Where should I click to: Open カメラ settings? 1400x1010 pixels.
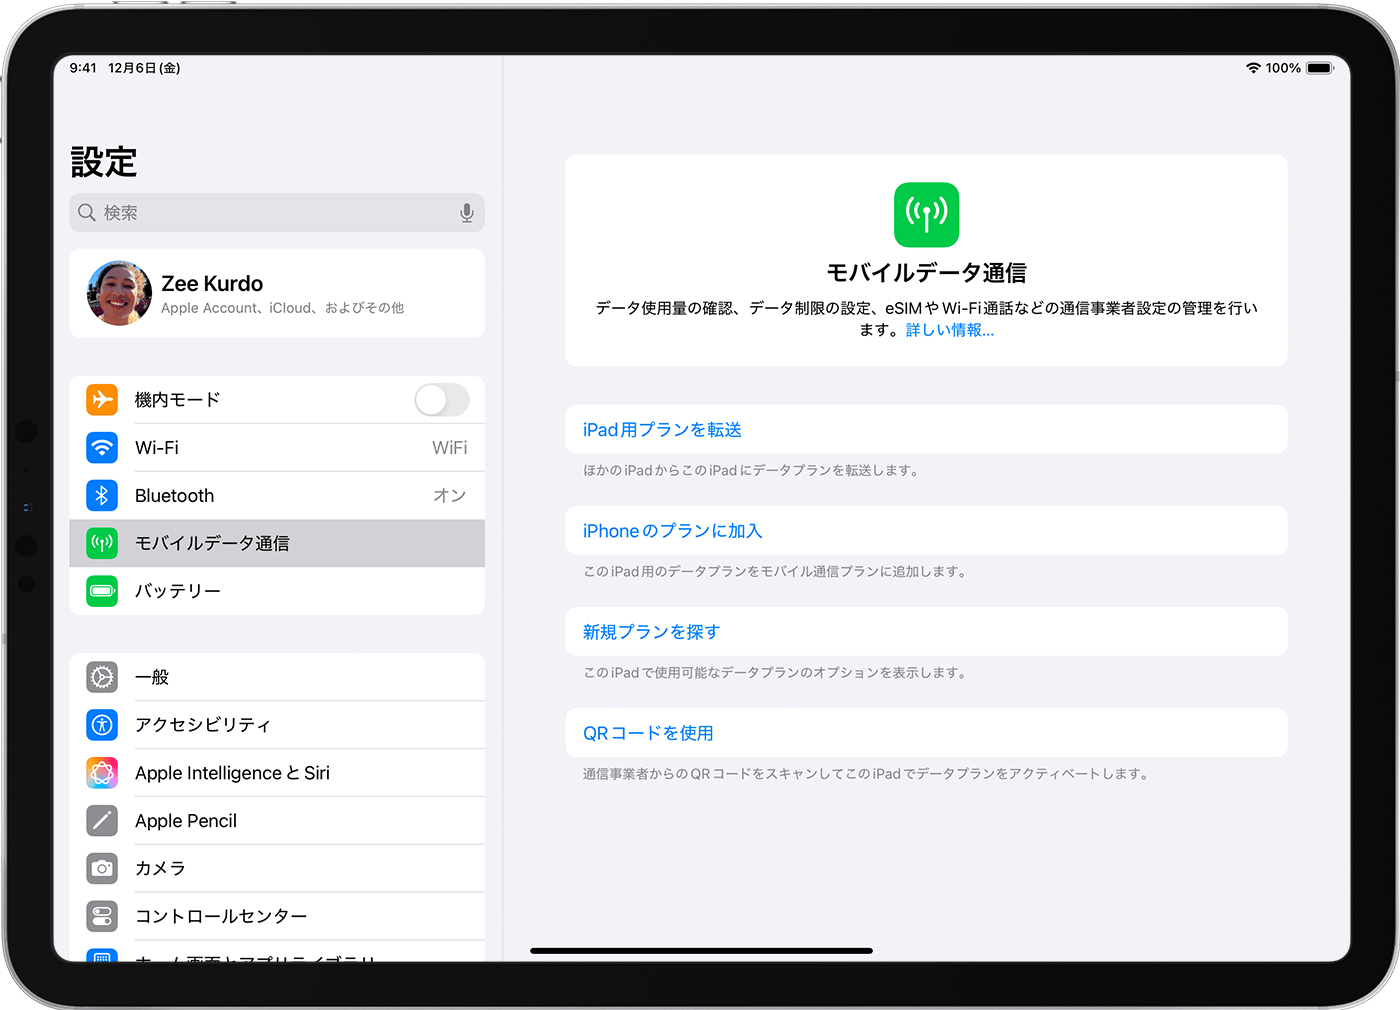coord(277,868)
